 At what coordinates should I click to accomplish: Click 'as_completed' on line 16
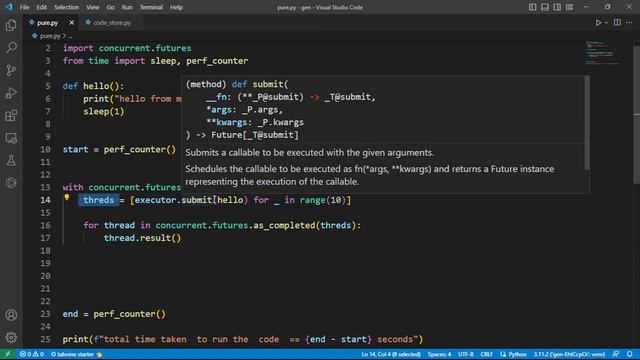coord(284,225)
